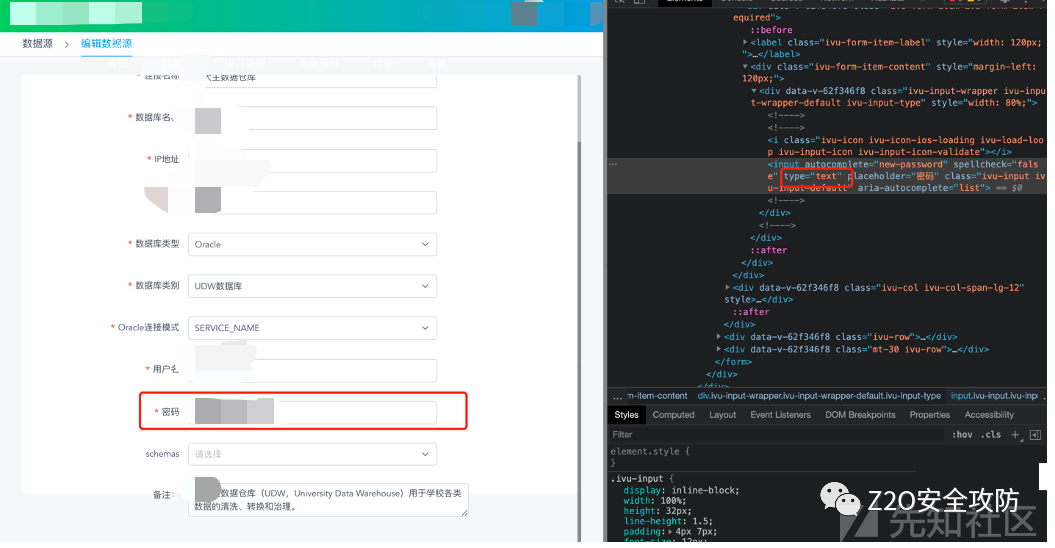Open the DOM Breakpoints tab
1055x548 pixels.
pyautogui.click(x=861, y=415)
